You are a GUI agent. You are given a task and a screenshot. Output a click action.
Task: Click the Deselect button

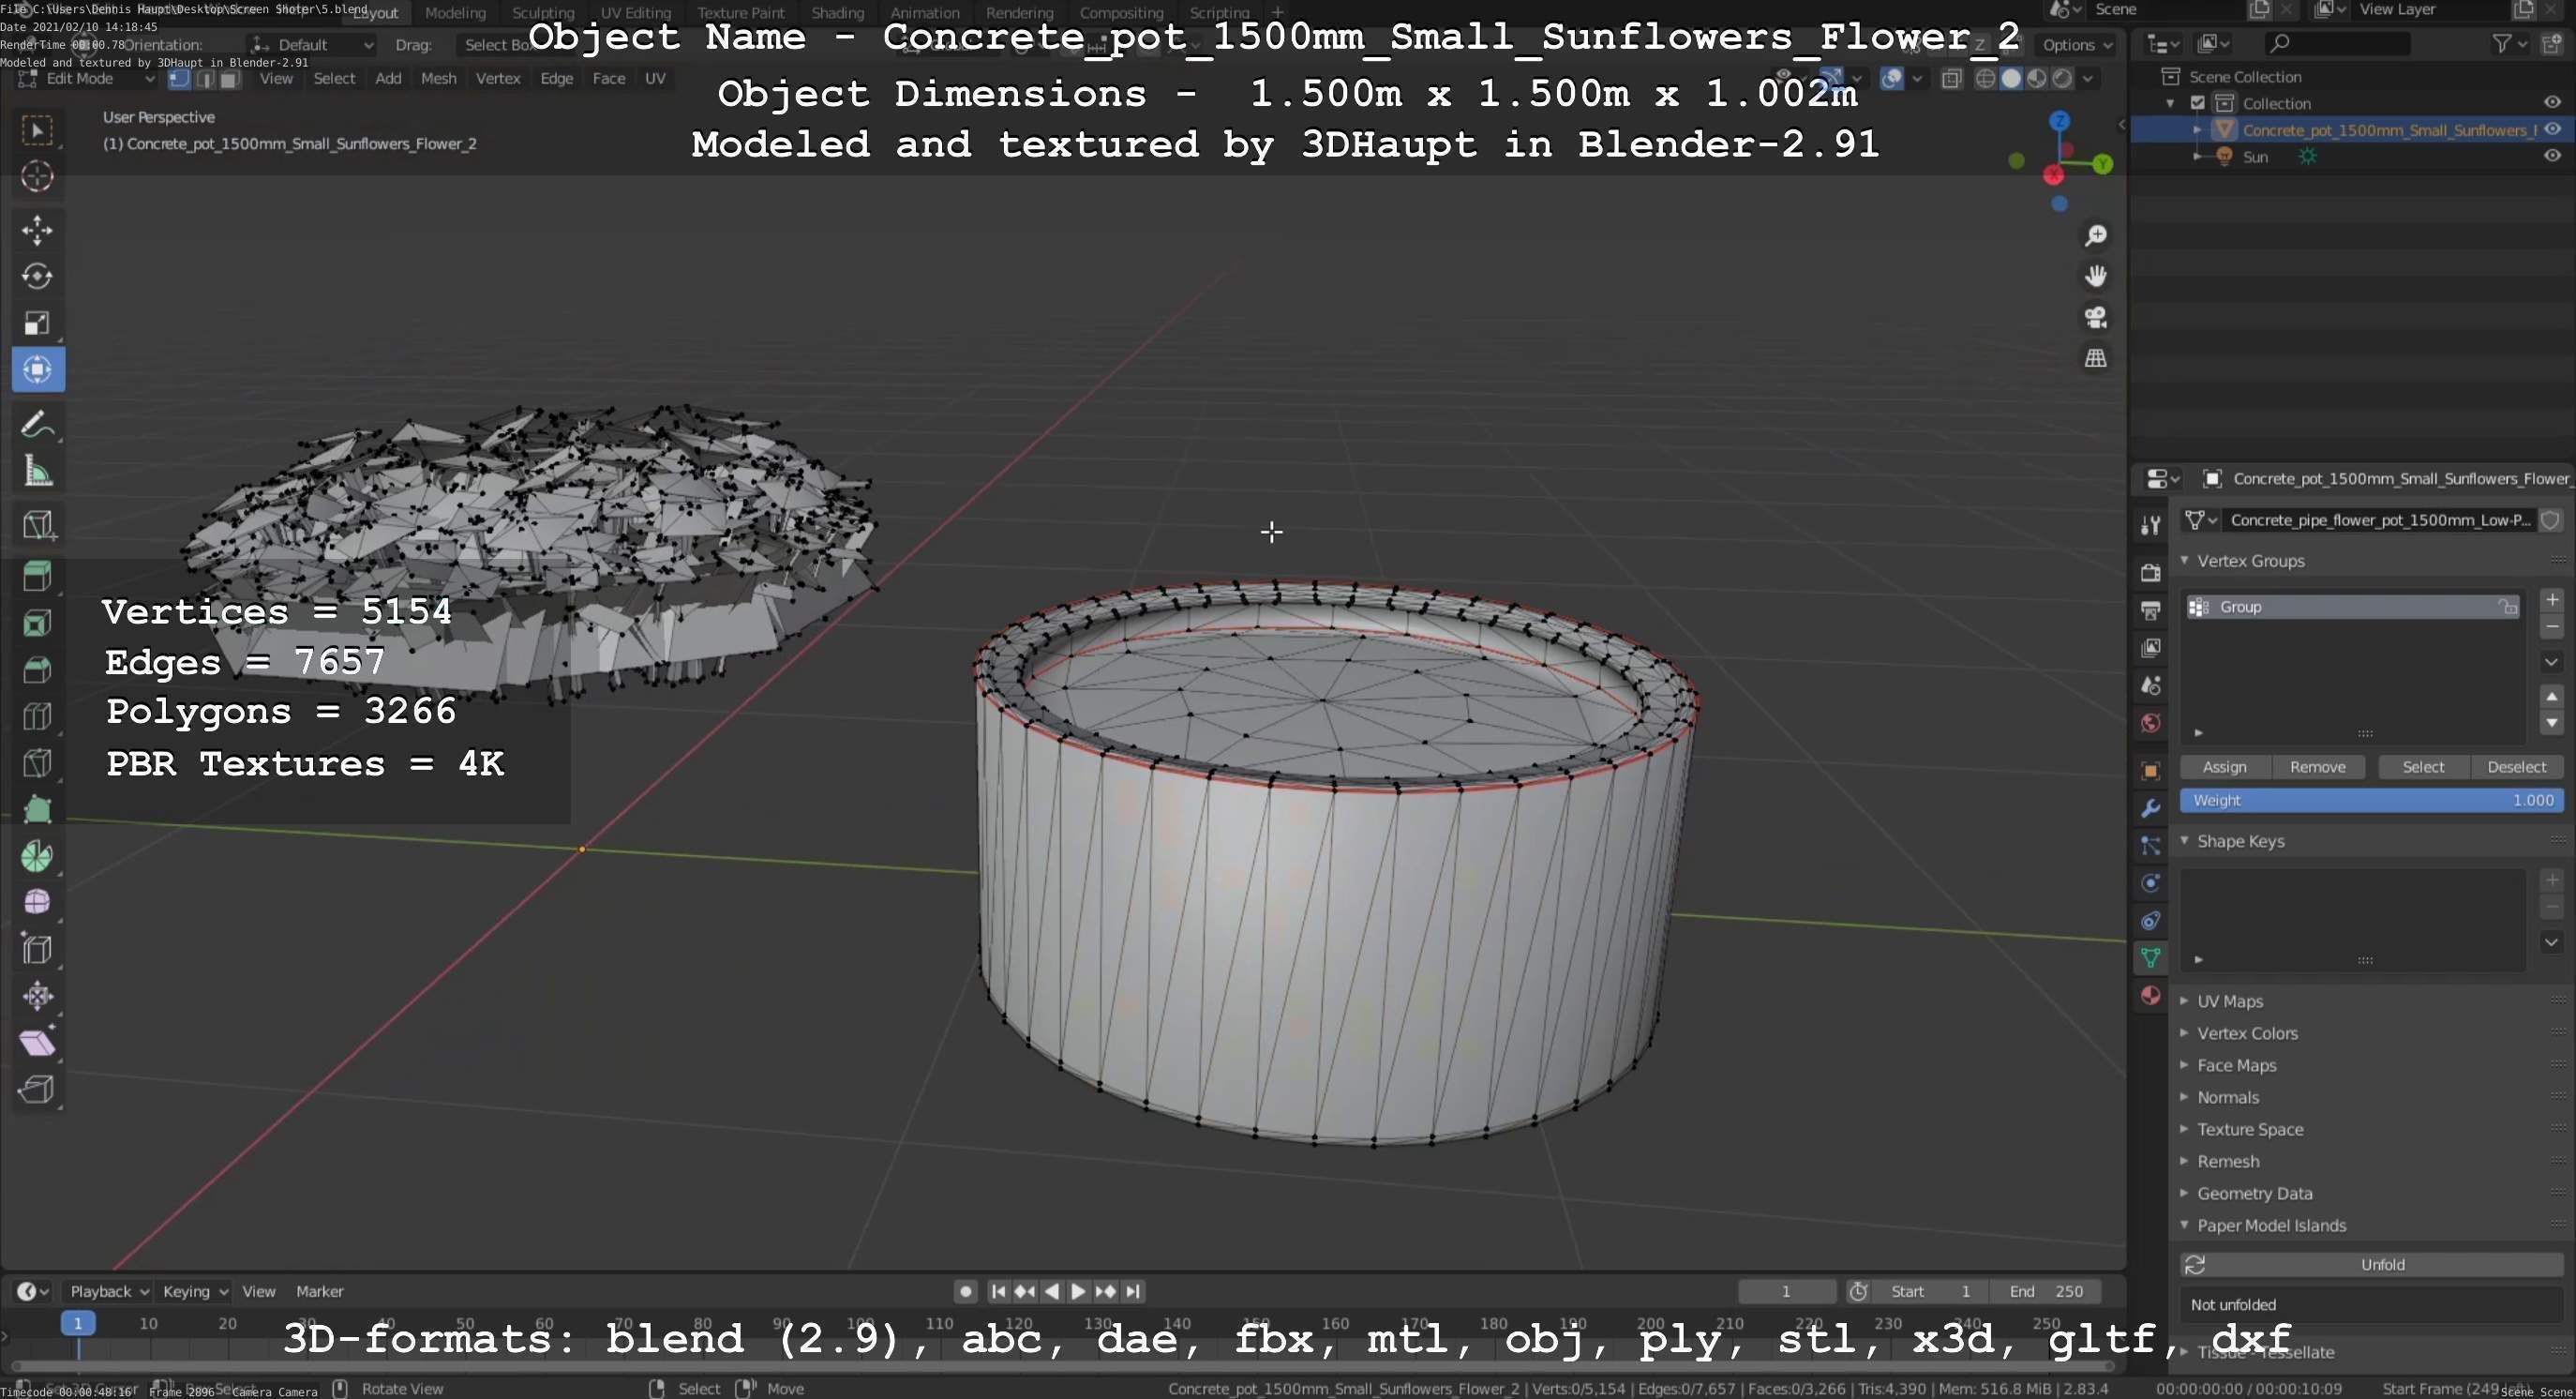pos(2517,767)
